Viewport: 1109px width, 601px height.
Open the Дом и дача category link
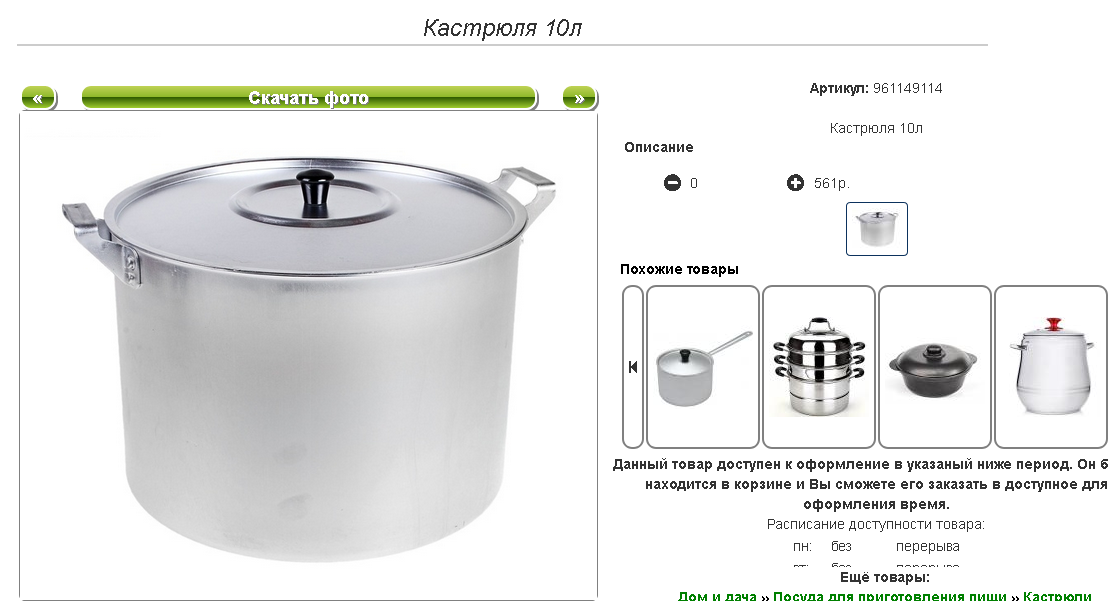[717, 596]
